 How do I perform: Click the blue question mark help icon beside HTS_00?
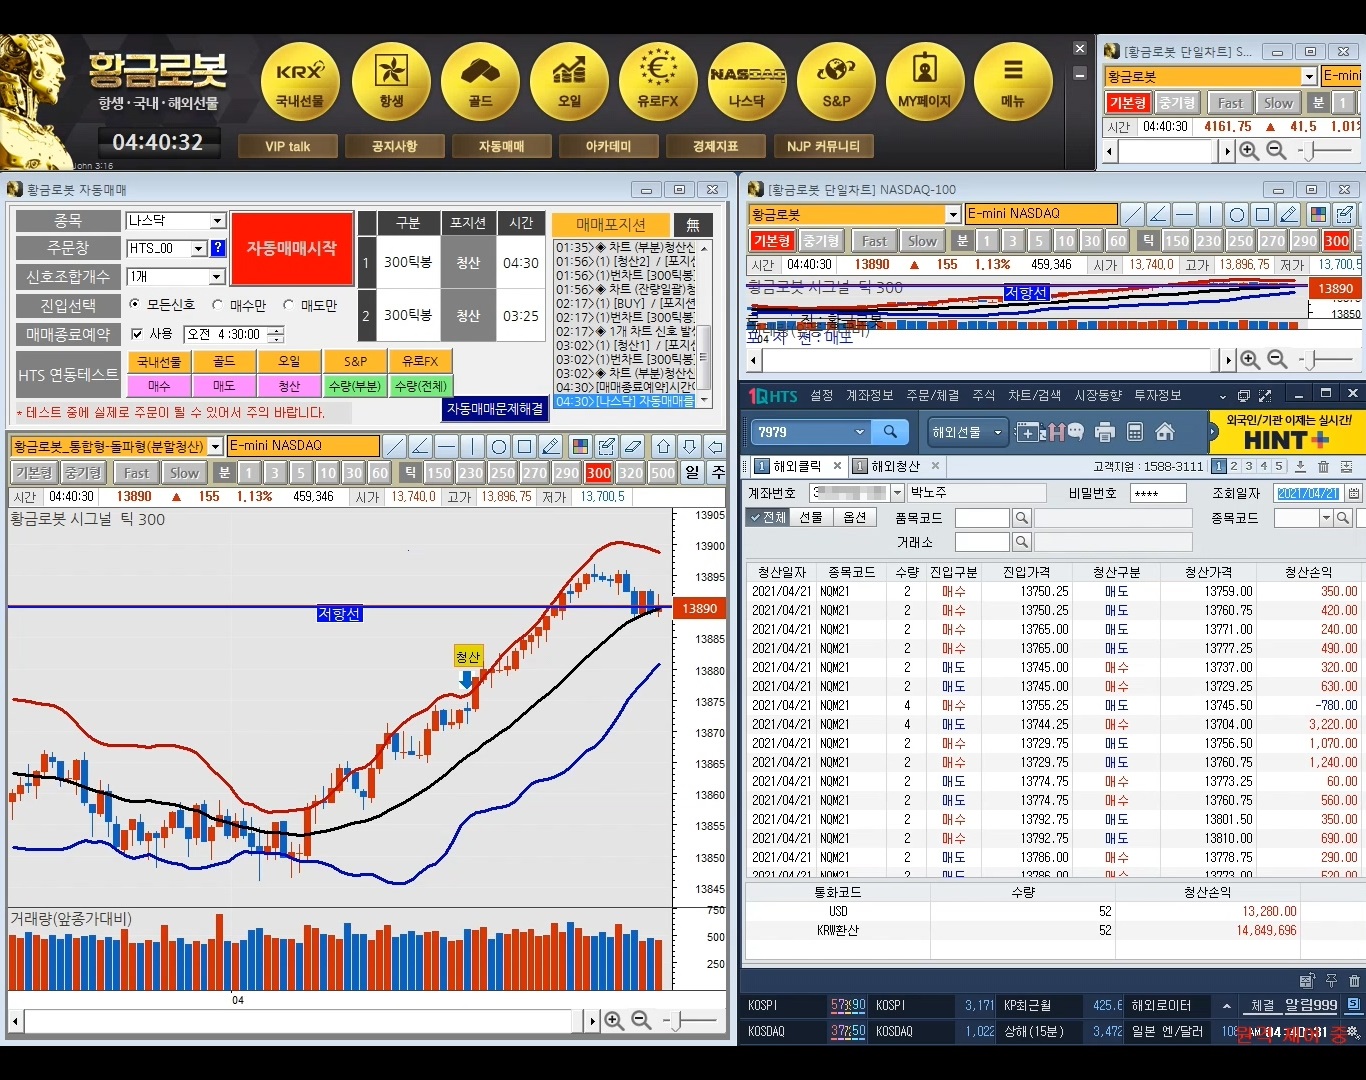218,248
